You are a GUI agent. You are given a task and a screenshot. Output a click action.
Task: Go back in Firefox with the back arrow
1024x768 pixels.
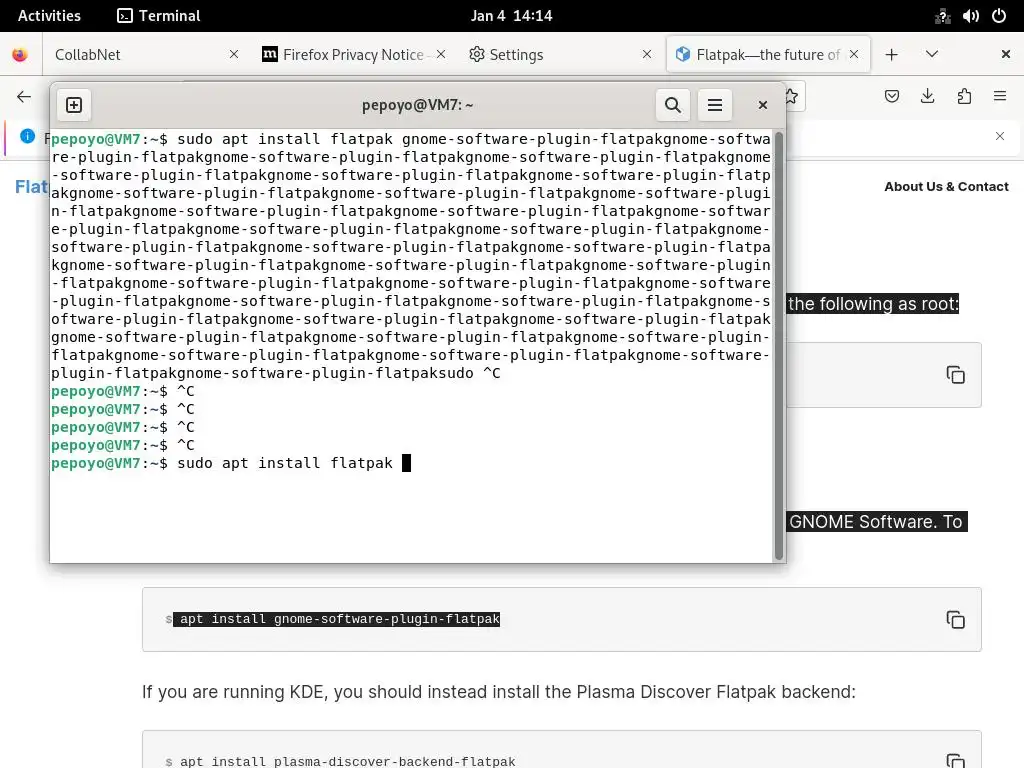tap(24, 97)
